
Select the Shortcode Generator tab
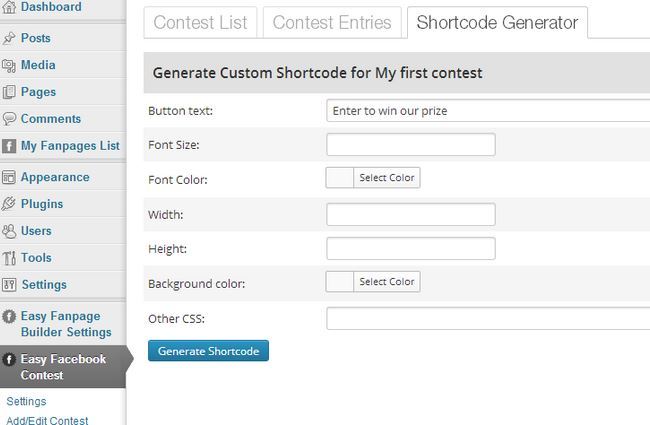click(x=497, y=22)
